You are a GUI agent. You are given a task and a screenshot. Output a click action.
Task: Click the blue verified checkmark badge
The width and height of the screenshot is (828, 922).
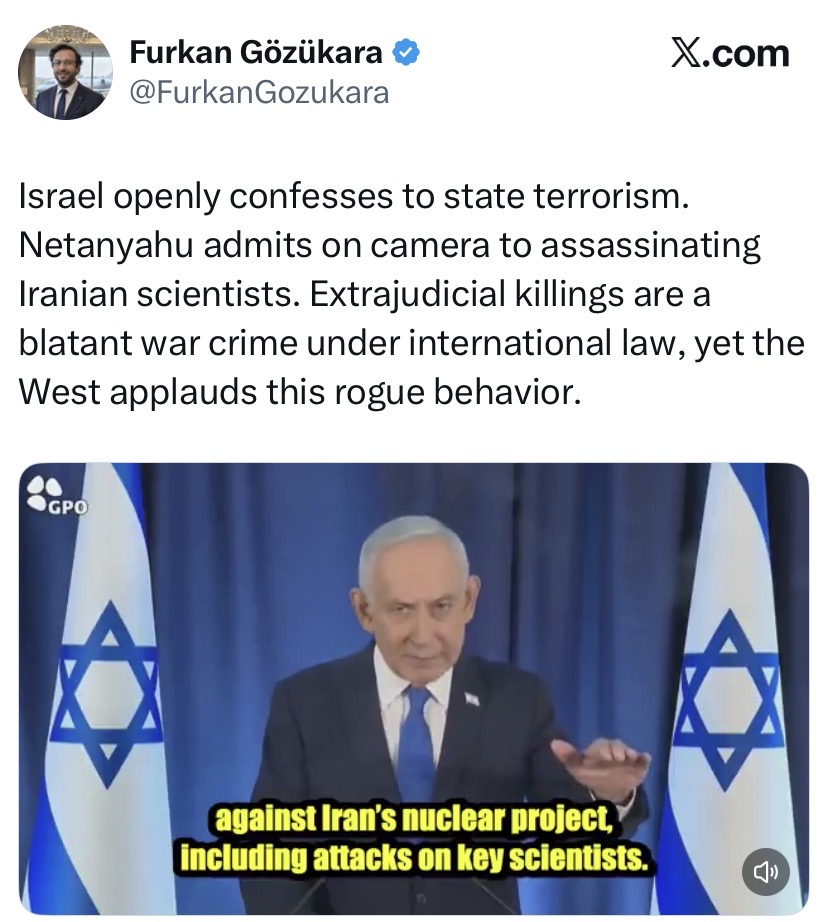[x=406, y=53]
